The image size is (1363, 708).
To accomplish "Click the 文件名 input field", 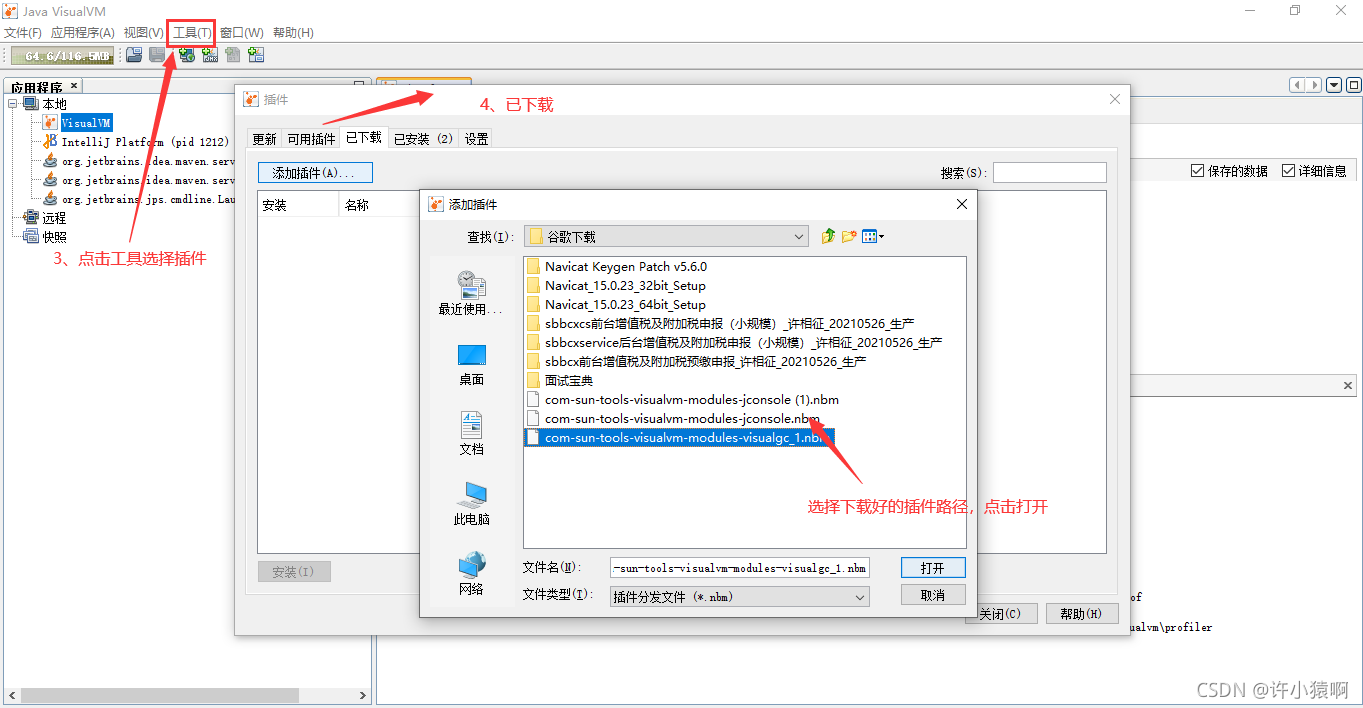I will tap(740, 568).
